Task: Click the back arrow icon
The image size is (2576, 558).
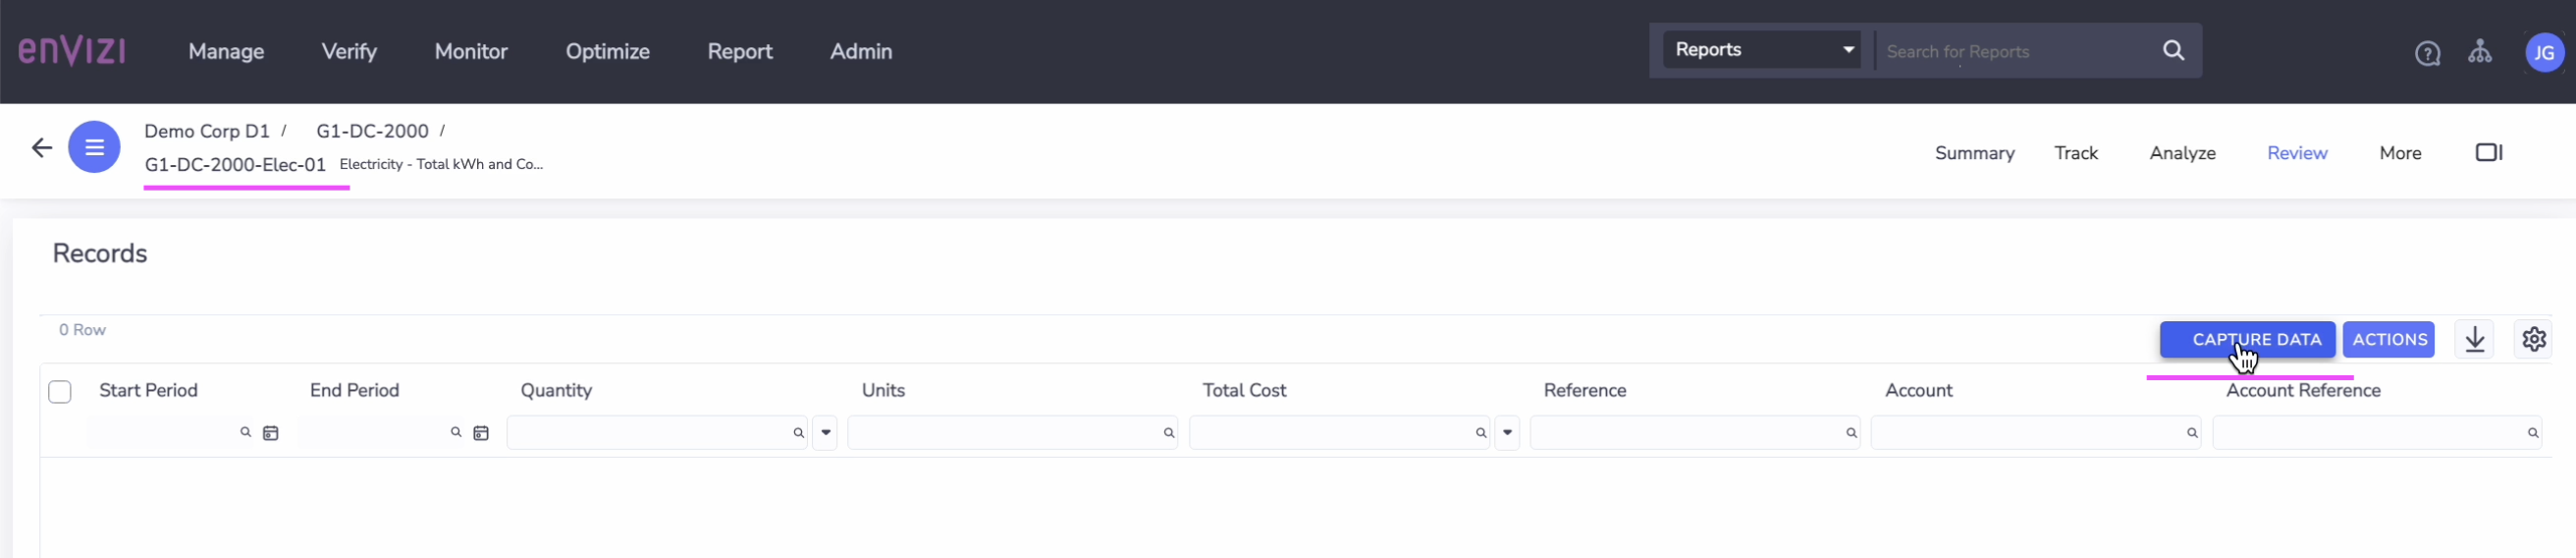Action: point(41,148)
